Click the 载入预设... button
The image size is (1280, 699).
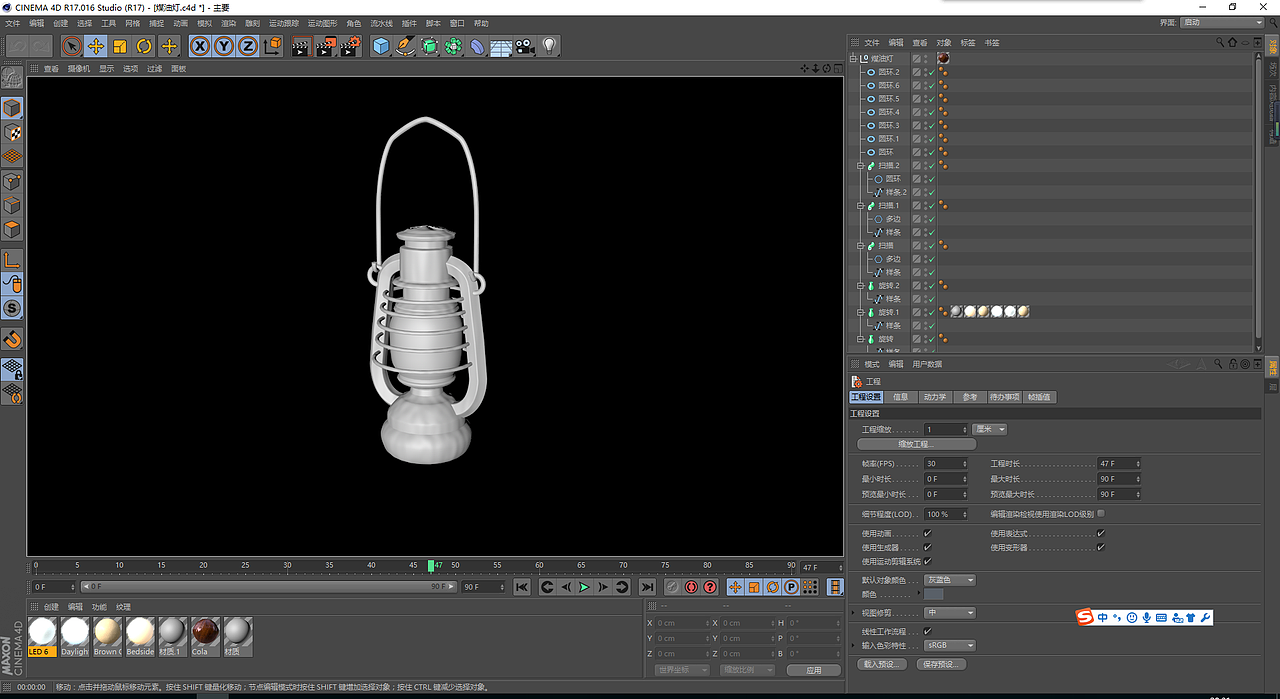(x=883, y=664)
